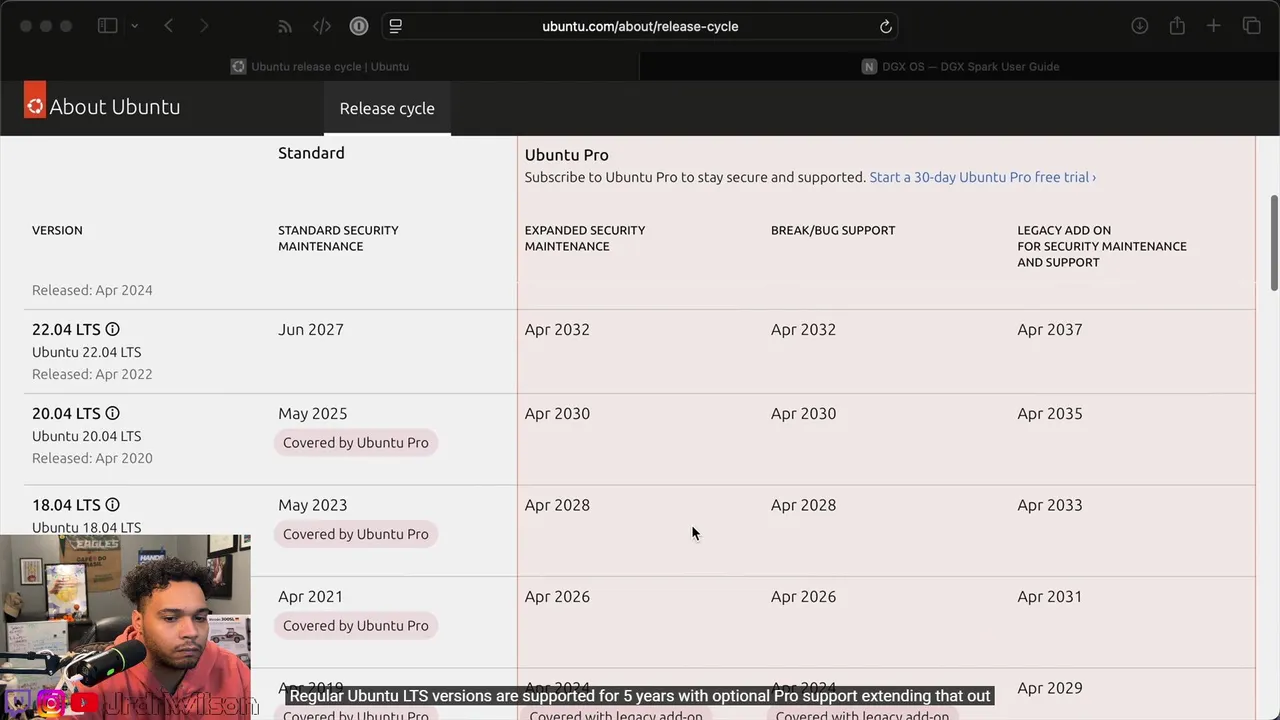Image resolution: width=1280 pixels, height=720 pixels.
Task: Reload the Ubuntu release cycle page
Action: (885, 27)
